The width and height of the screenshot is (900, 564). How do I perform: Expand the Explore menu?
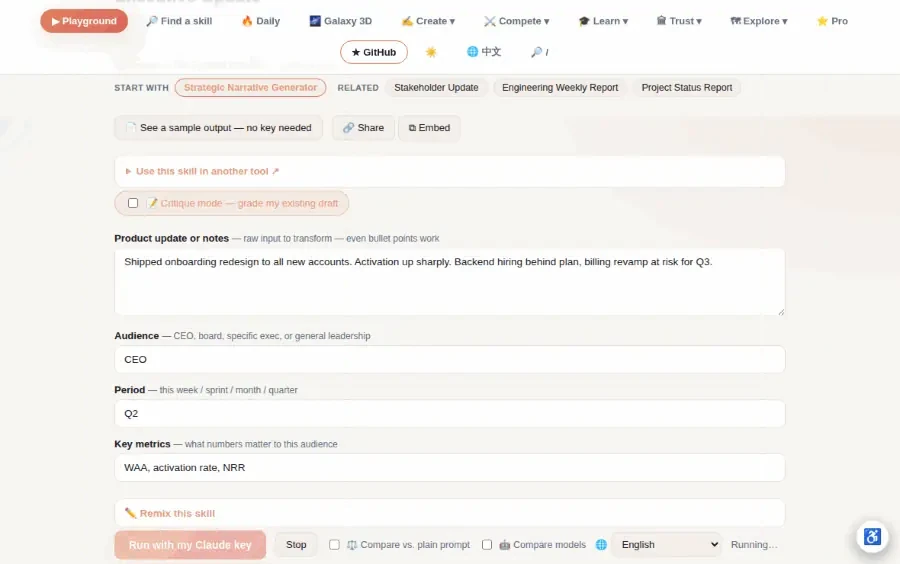click(759, 21)
